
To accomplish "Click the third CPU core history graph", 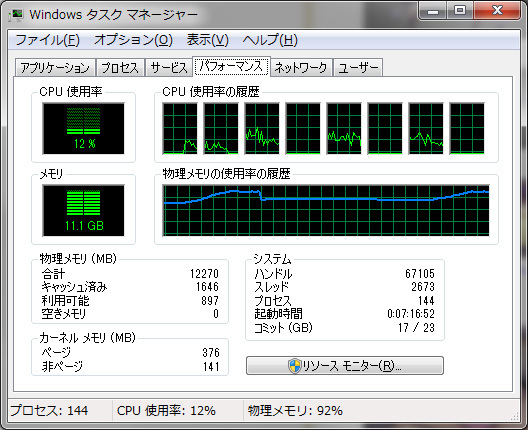I will point(262,129).
